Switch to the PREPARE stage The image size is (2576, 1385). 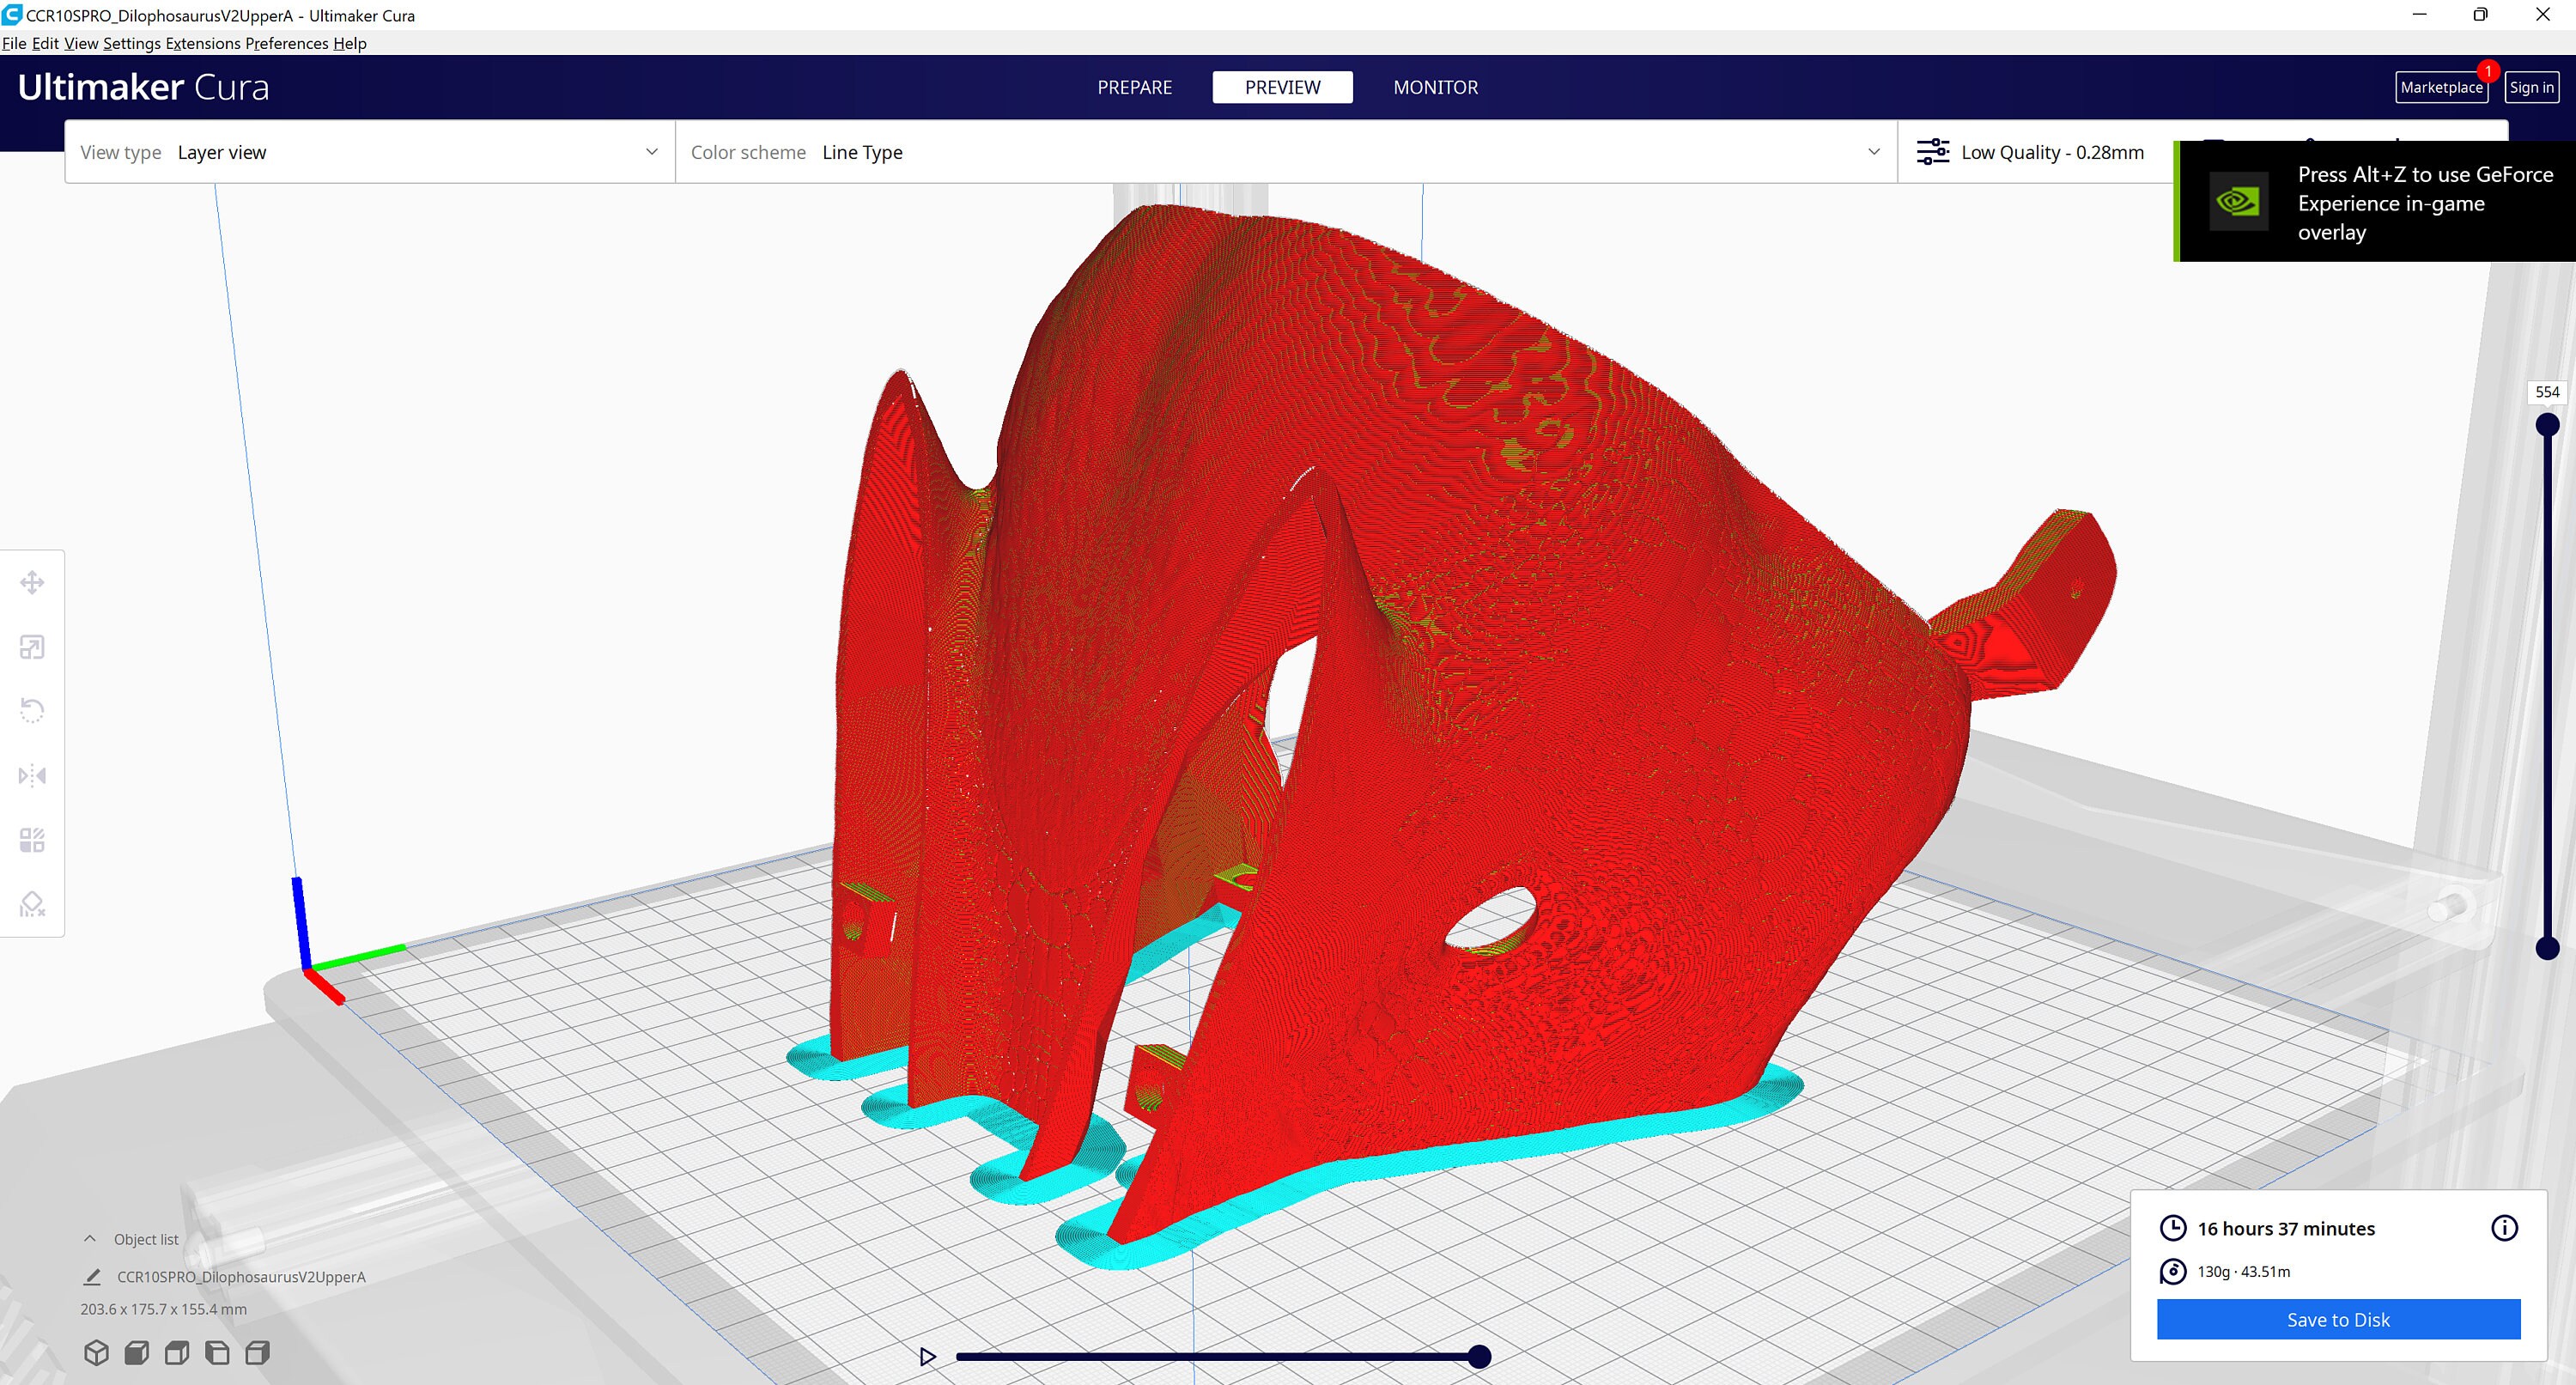pyautogui.click(x=1134, y=87)
